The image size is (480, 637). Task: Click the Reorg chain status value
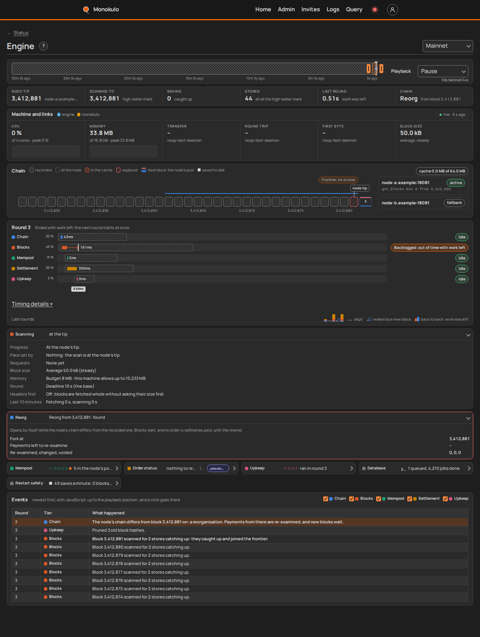[x=409, y=99]
